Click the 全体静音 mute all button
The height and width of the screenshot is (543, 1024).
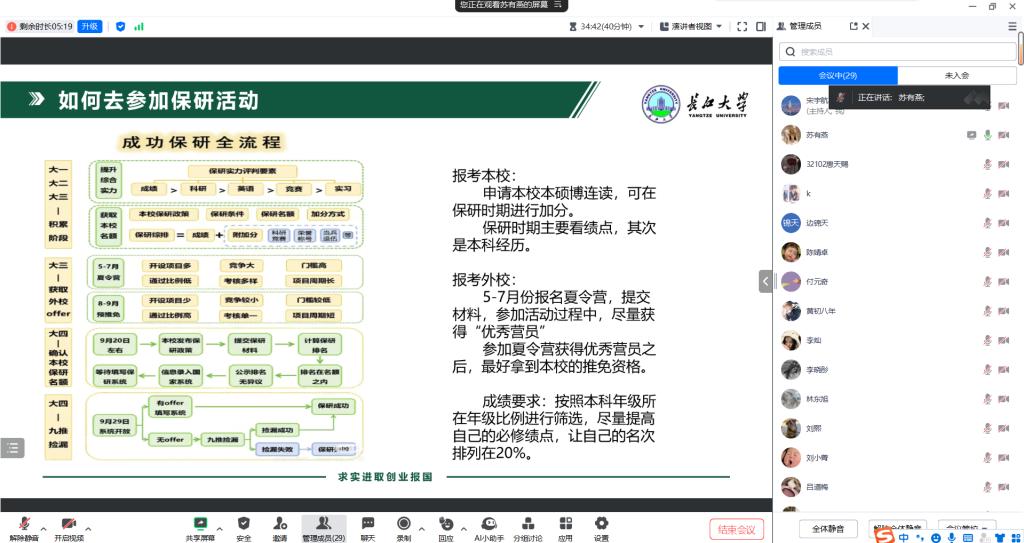(x=827, y=529)
